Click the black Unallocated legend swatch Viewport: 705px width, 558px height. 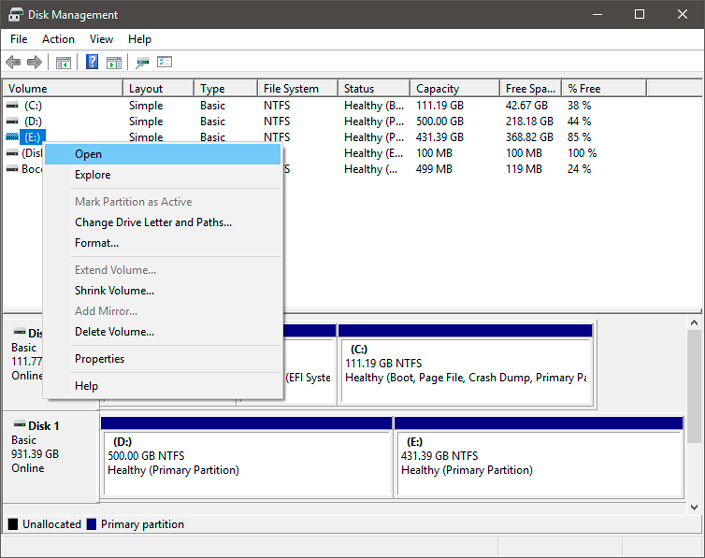point(13,524)
